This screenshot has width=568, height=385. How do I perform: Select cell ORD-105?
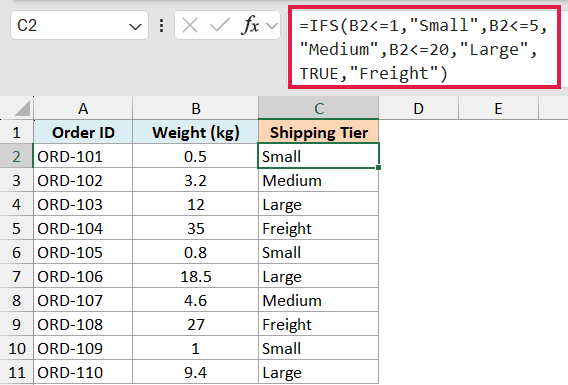tap(83, 252)
